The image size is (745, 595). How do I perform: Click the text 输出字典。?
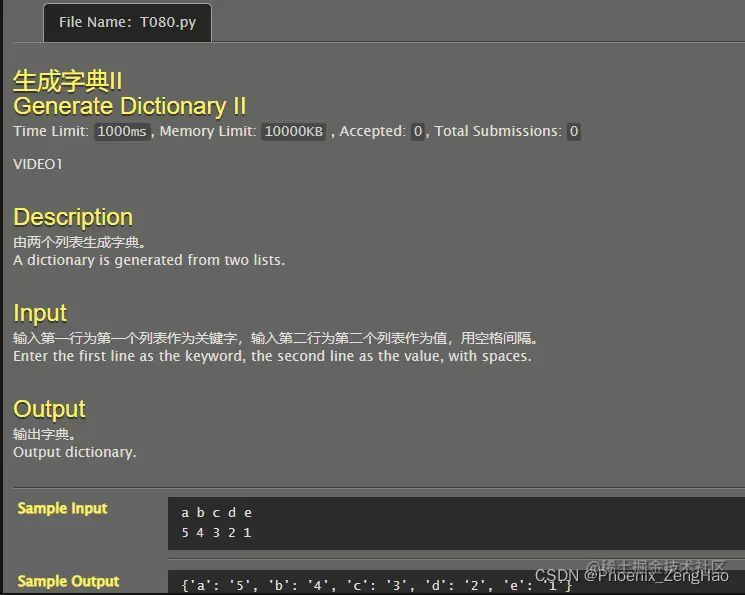(44, 434)
